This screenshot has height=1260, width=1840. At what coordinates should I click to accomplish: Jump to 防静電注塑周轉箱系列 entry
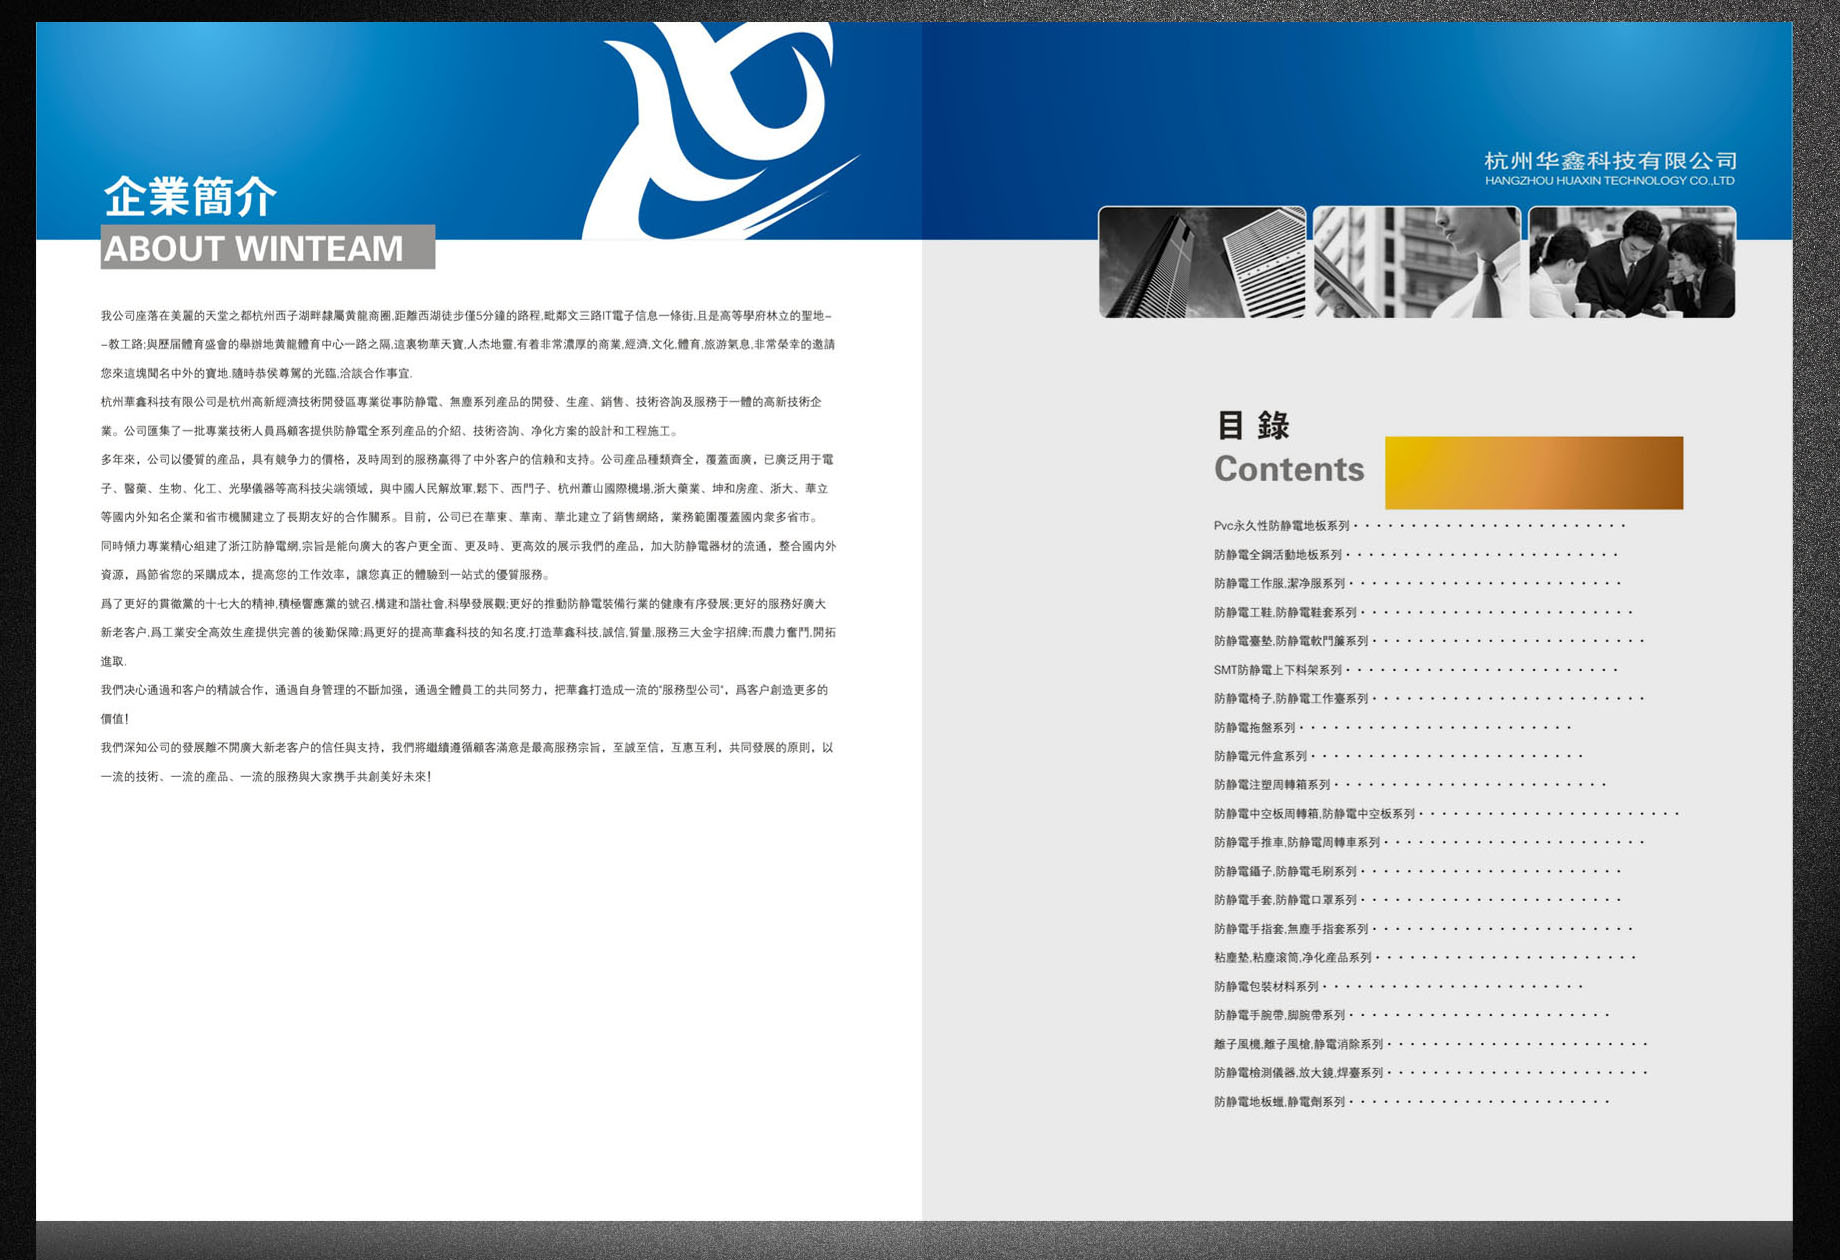[1272, 785]
